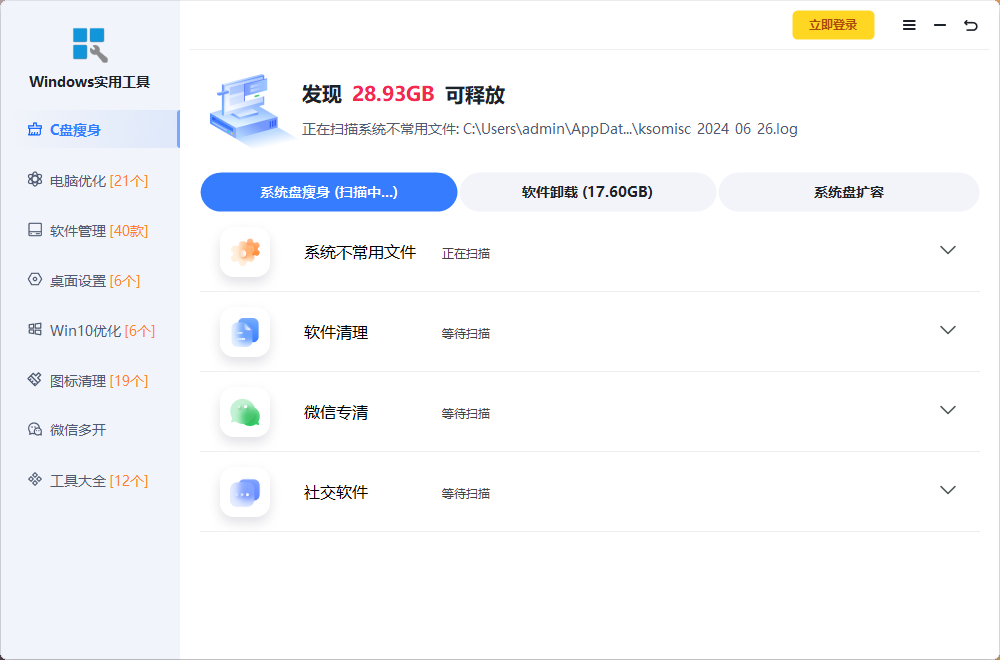The height and width of the screenshot is (660, 1000).
Task: Expand the 软件清理 row chevron
Action: pos(948,330)
